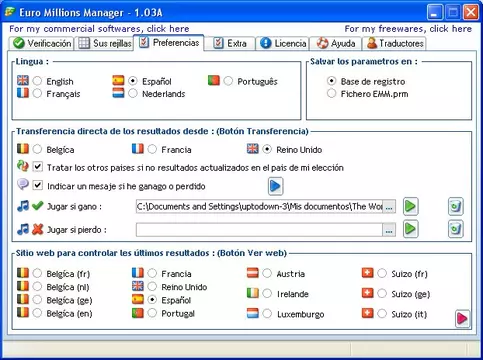Select Belgíca (nl) website option

click(37, 286)
